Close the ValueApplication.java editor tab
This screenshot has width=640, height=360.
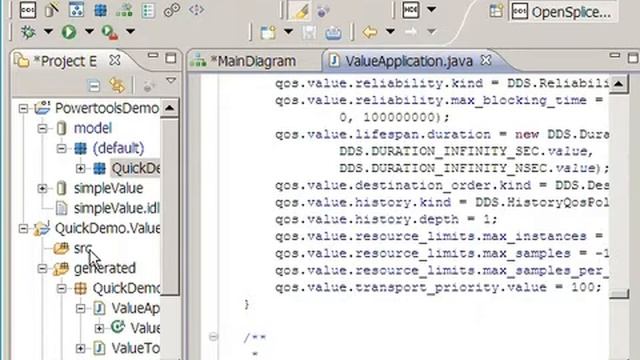point(486,61)
